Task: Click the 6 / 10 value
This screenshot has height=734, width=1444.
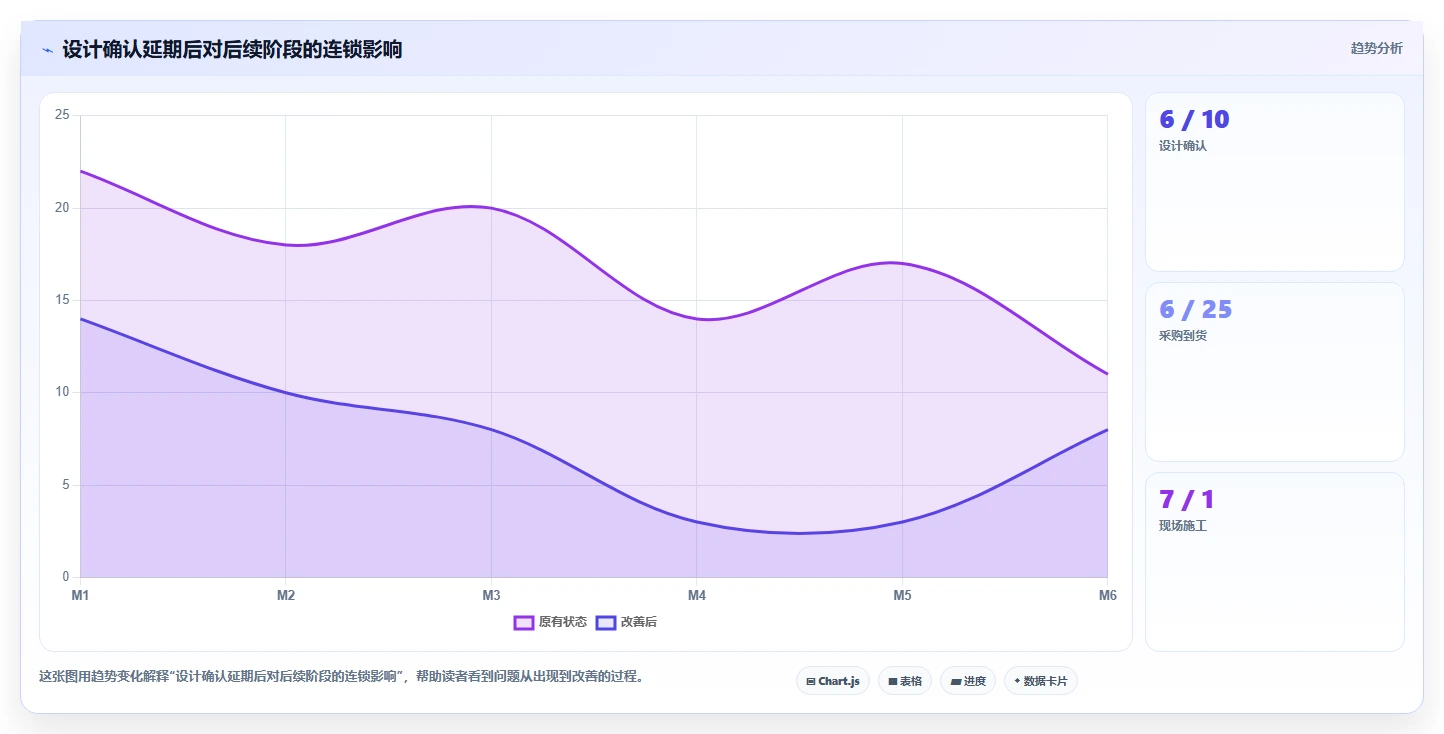Action: 1194,120
